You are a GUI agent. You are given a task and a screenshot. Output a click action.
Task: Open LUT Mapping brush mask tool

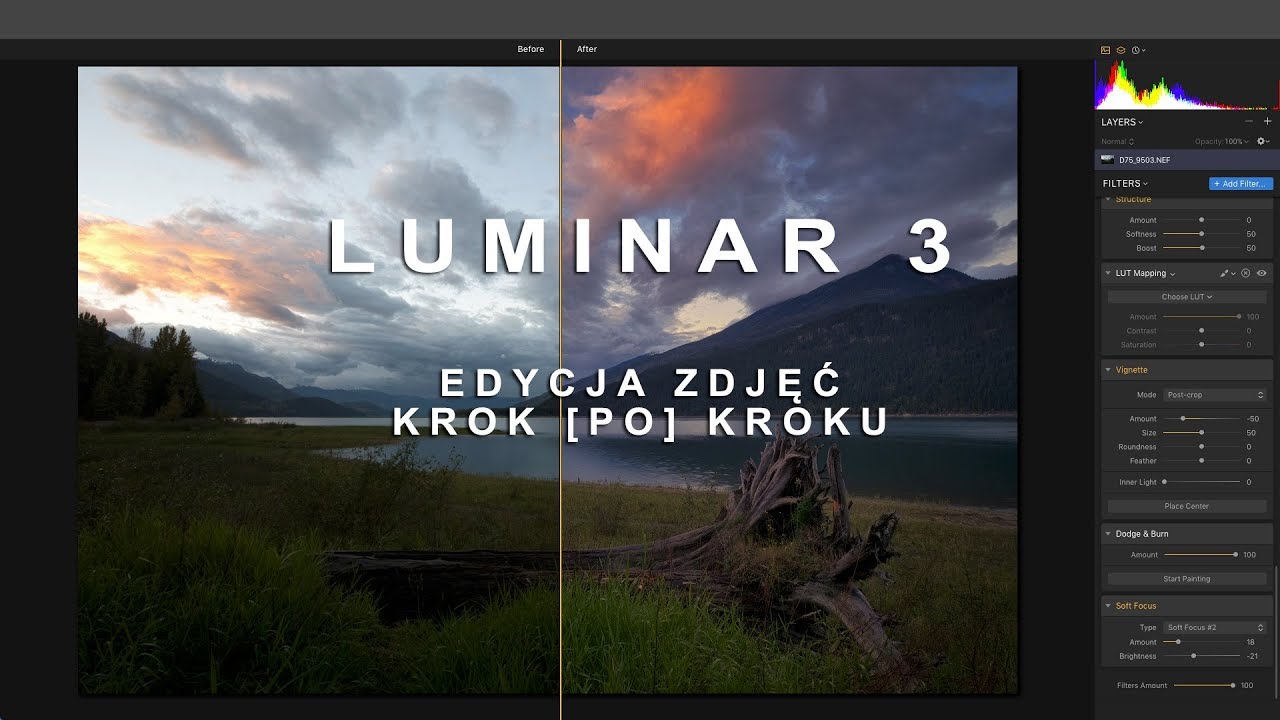point(1227,273)
